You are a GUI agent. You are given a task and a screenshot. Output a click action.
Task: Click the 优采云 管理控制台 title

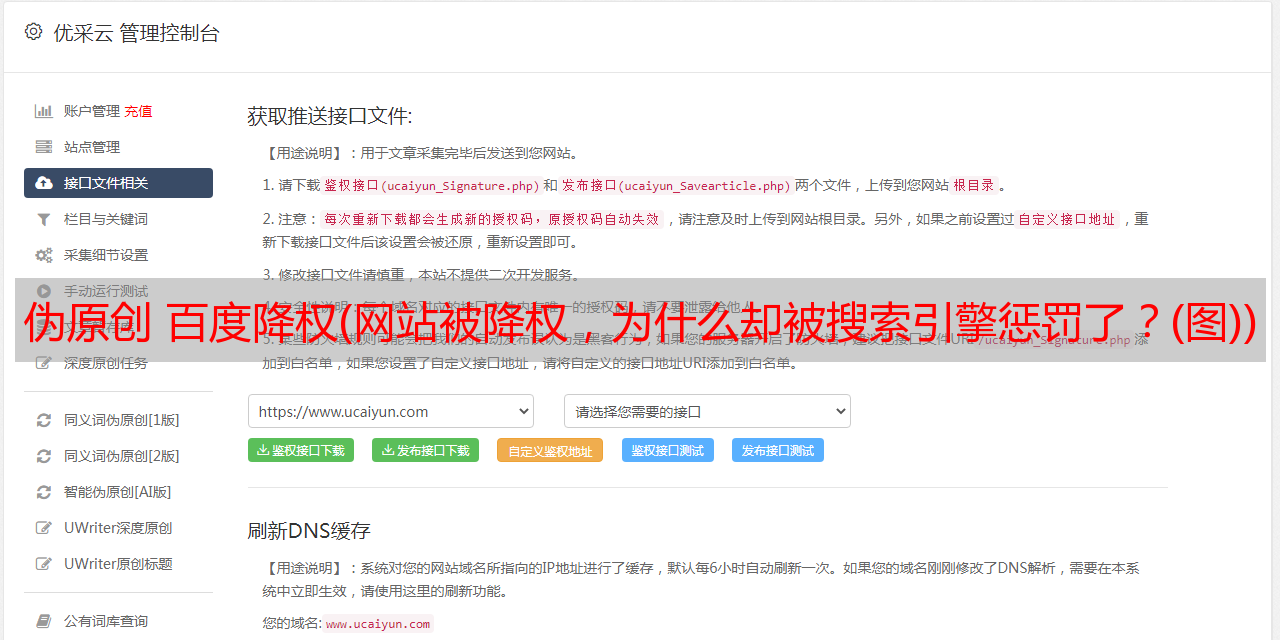(x=136, y=33)
